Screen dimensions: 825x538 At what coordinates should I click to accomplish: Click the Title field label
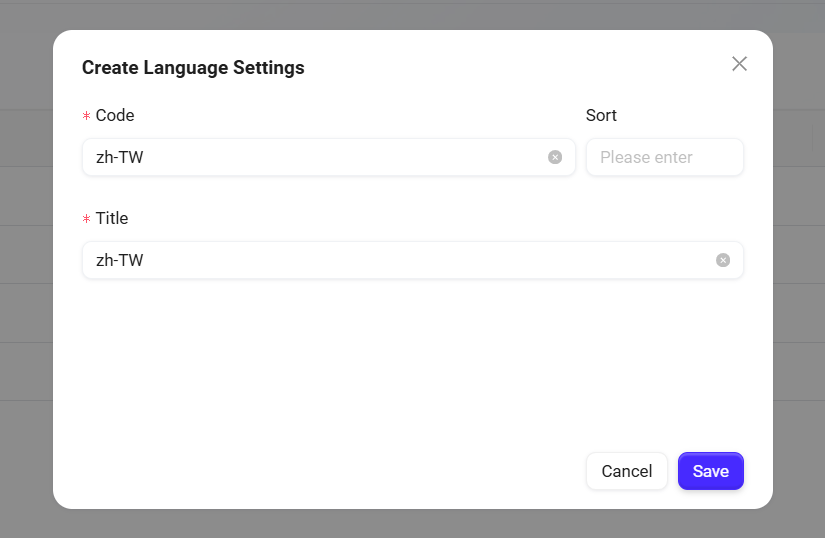click(112, 218)
